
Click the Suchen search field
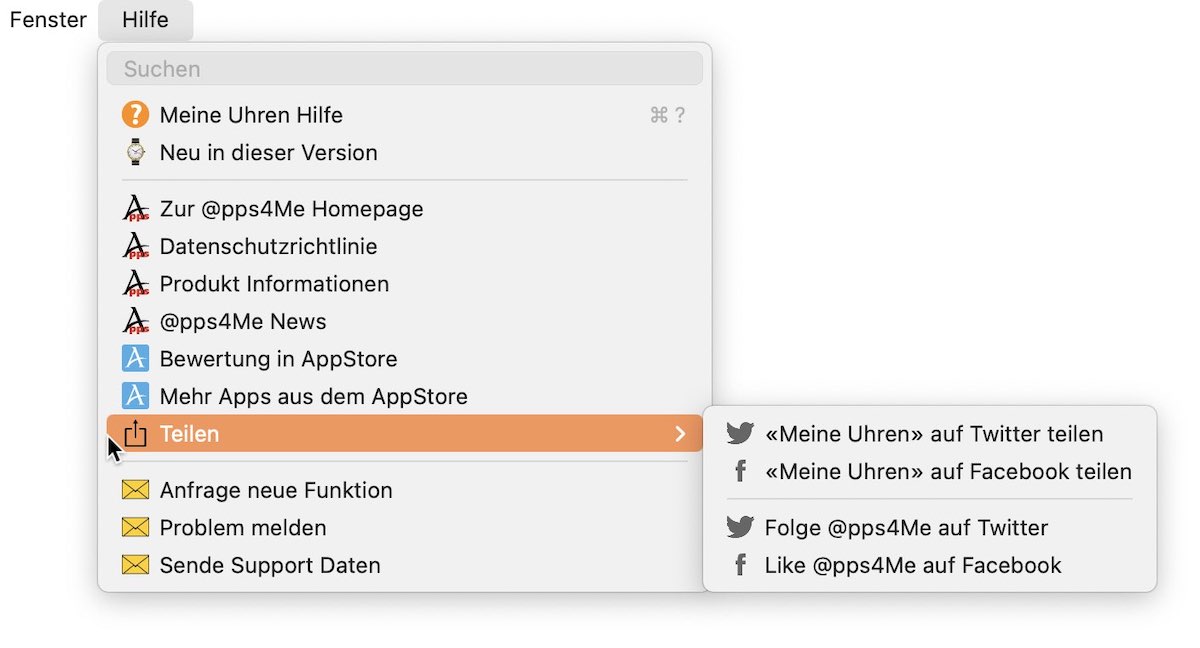pos(405,69)
